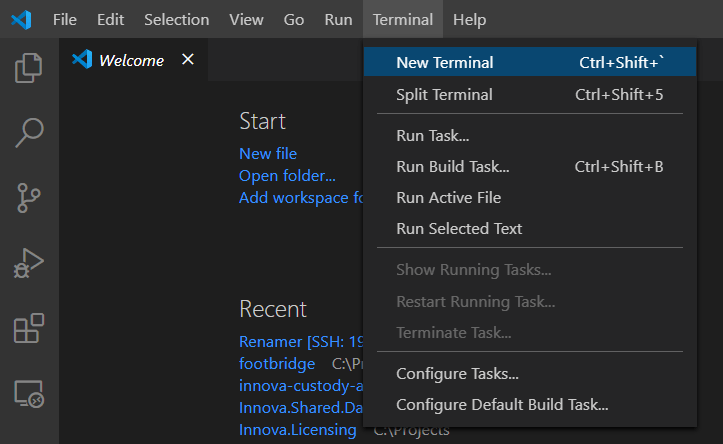The image size is (723, 444).
Task: Open recent project Innova.Licensing
Action: click(x=297, y=430)
